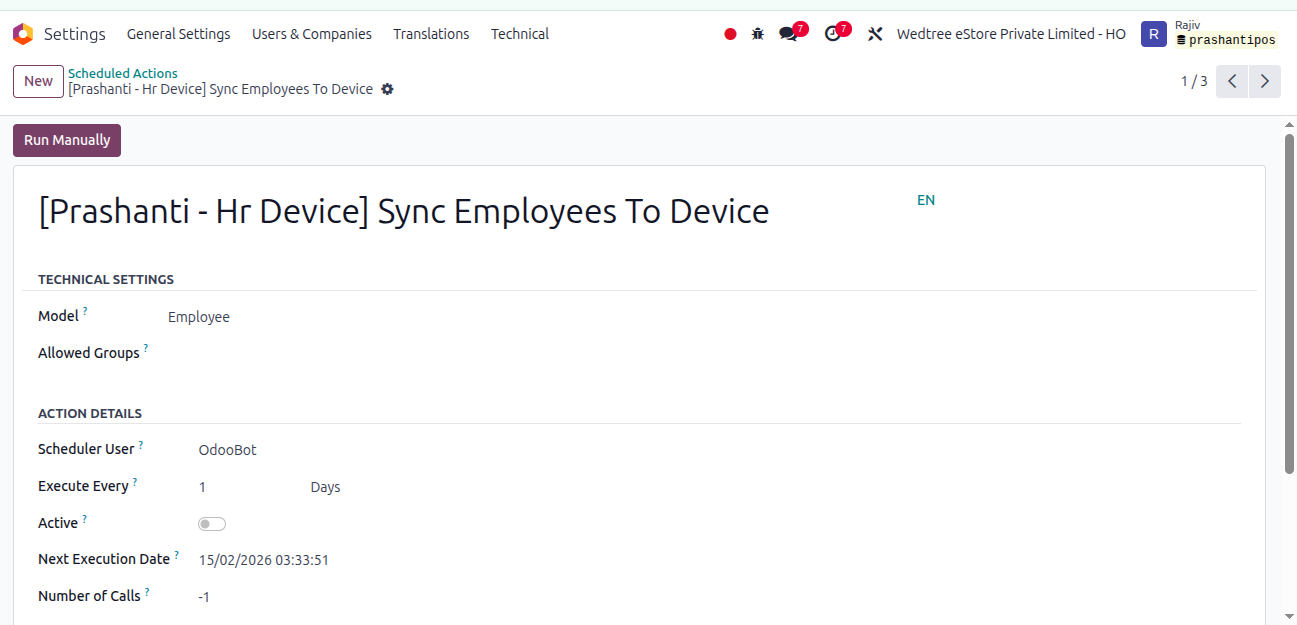Viewport: 1297px width, 625px height.
Task: Open the gear actions menu beside the title
Action: coord(388,89)
